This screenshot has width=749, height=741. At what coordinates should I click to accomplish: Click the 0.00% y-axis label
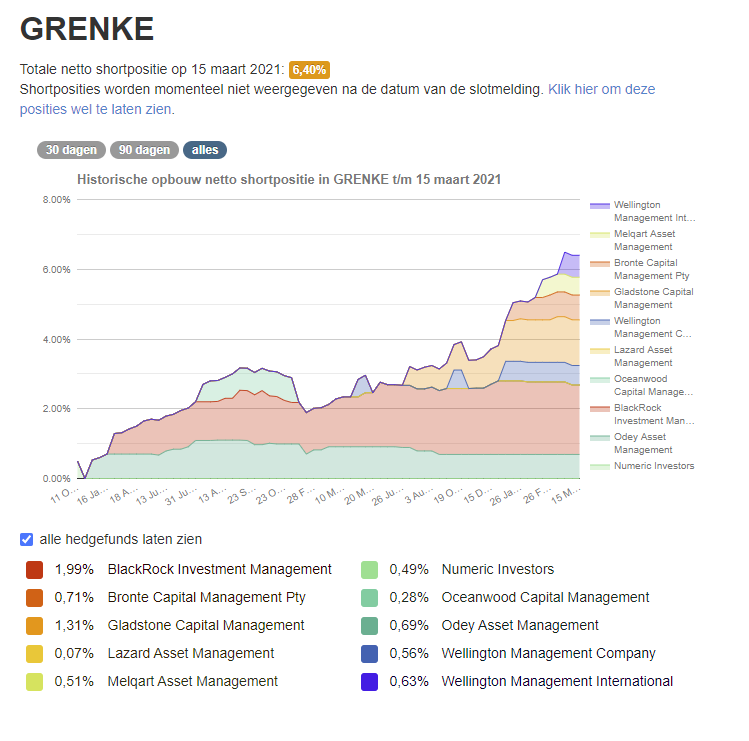[x=56, y=479]
